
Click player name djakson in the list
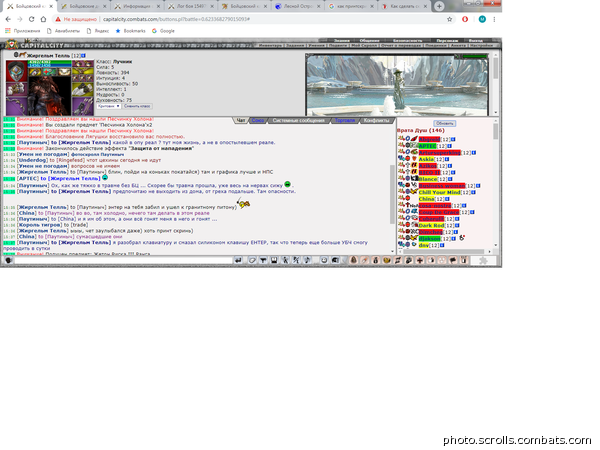[429, 238]
